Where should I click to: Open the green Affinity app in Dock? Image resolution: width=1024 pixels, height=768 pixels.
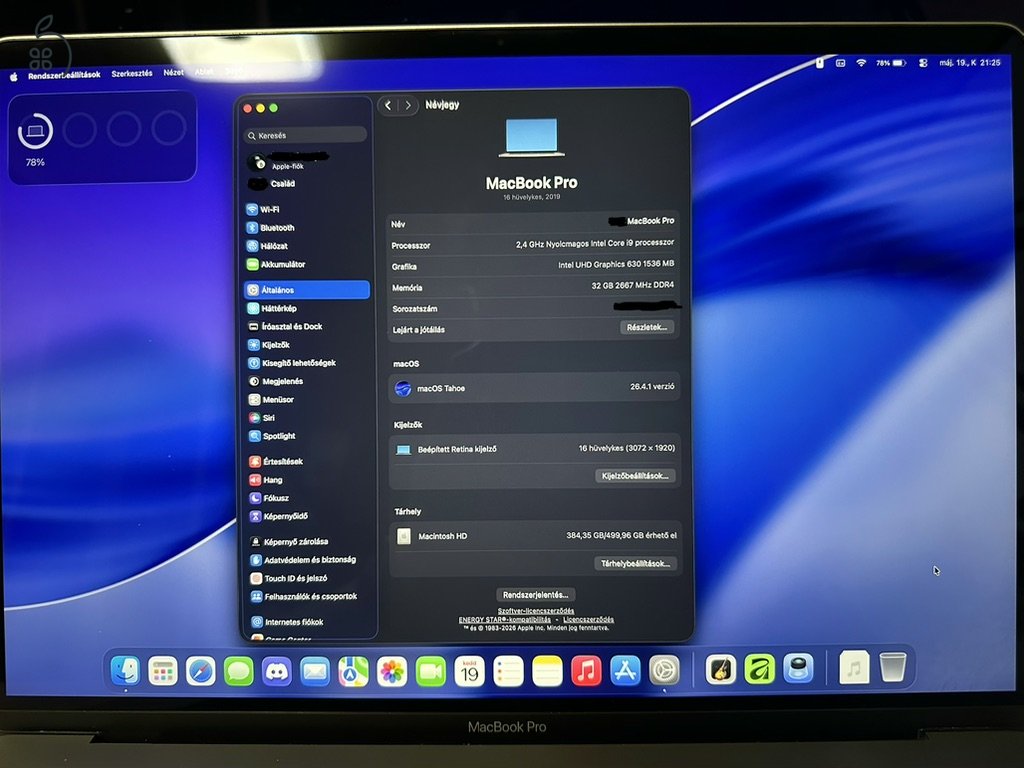coord(760,670)
